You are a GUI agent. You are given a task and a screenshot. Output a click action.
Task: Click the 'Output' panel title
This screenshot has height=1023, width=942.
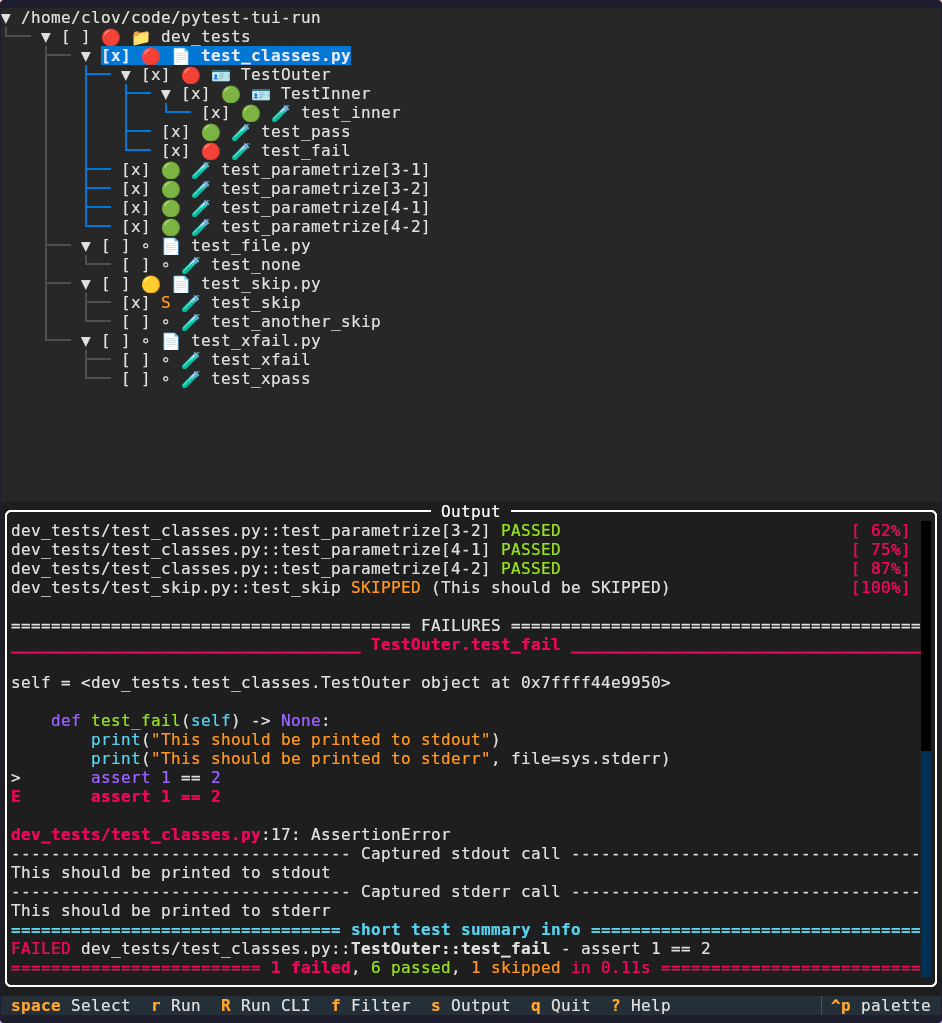(x=470, y=512)
